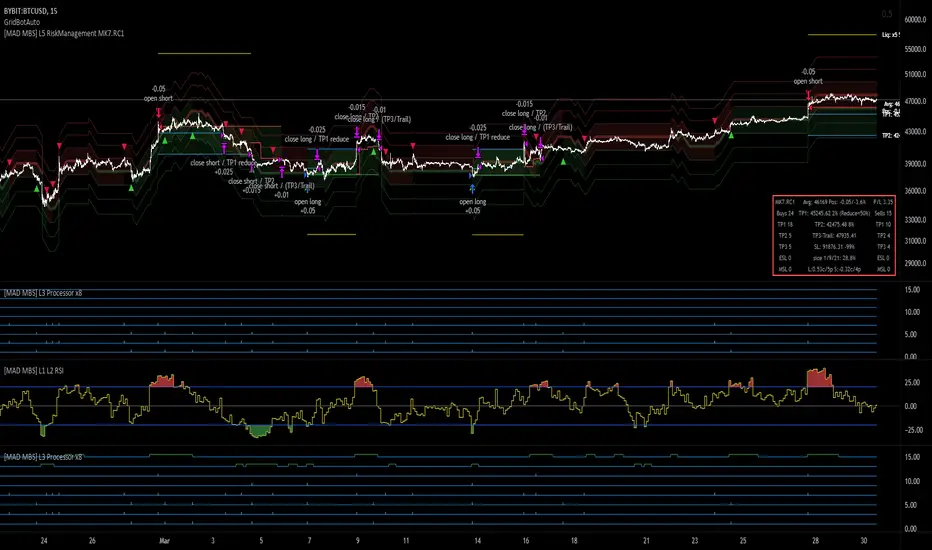
Task: Click the 'open long +0.05' label near date 7
Action: 307,206
